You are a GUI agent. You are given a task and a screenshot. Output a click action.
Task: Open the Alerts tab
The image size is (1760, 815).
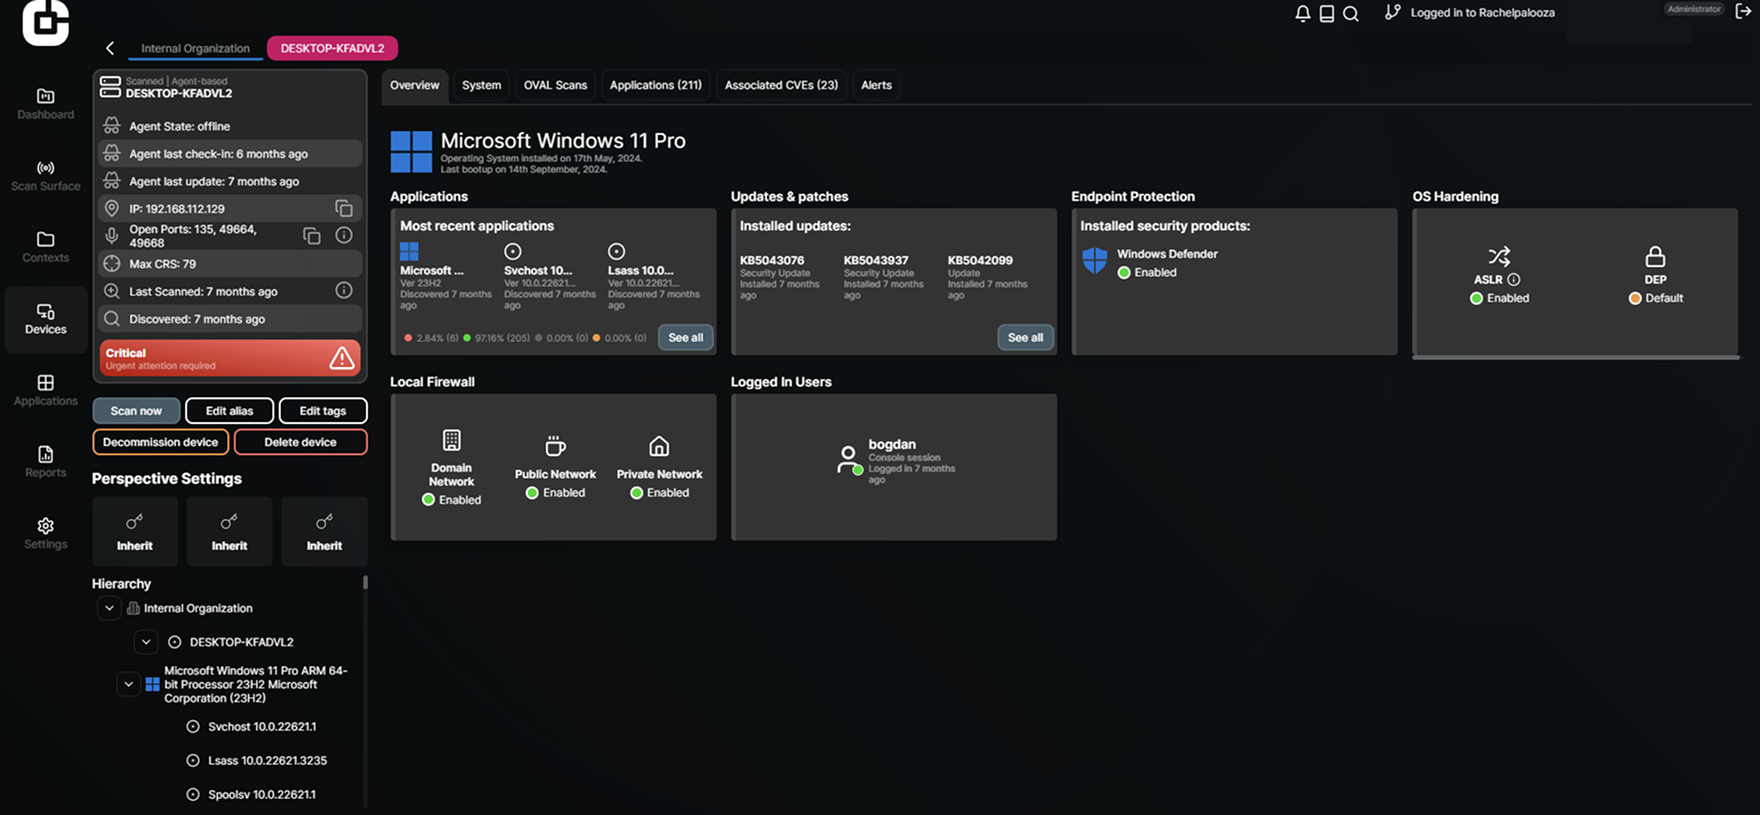(x=876, y=85)
